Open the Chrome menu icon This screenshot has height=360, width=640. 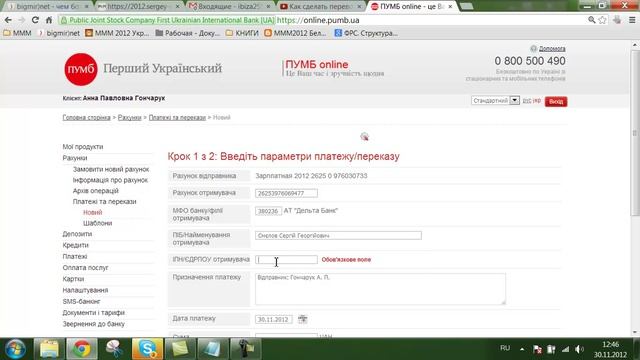632,20
